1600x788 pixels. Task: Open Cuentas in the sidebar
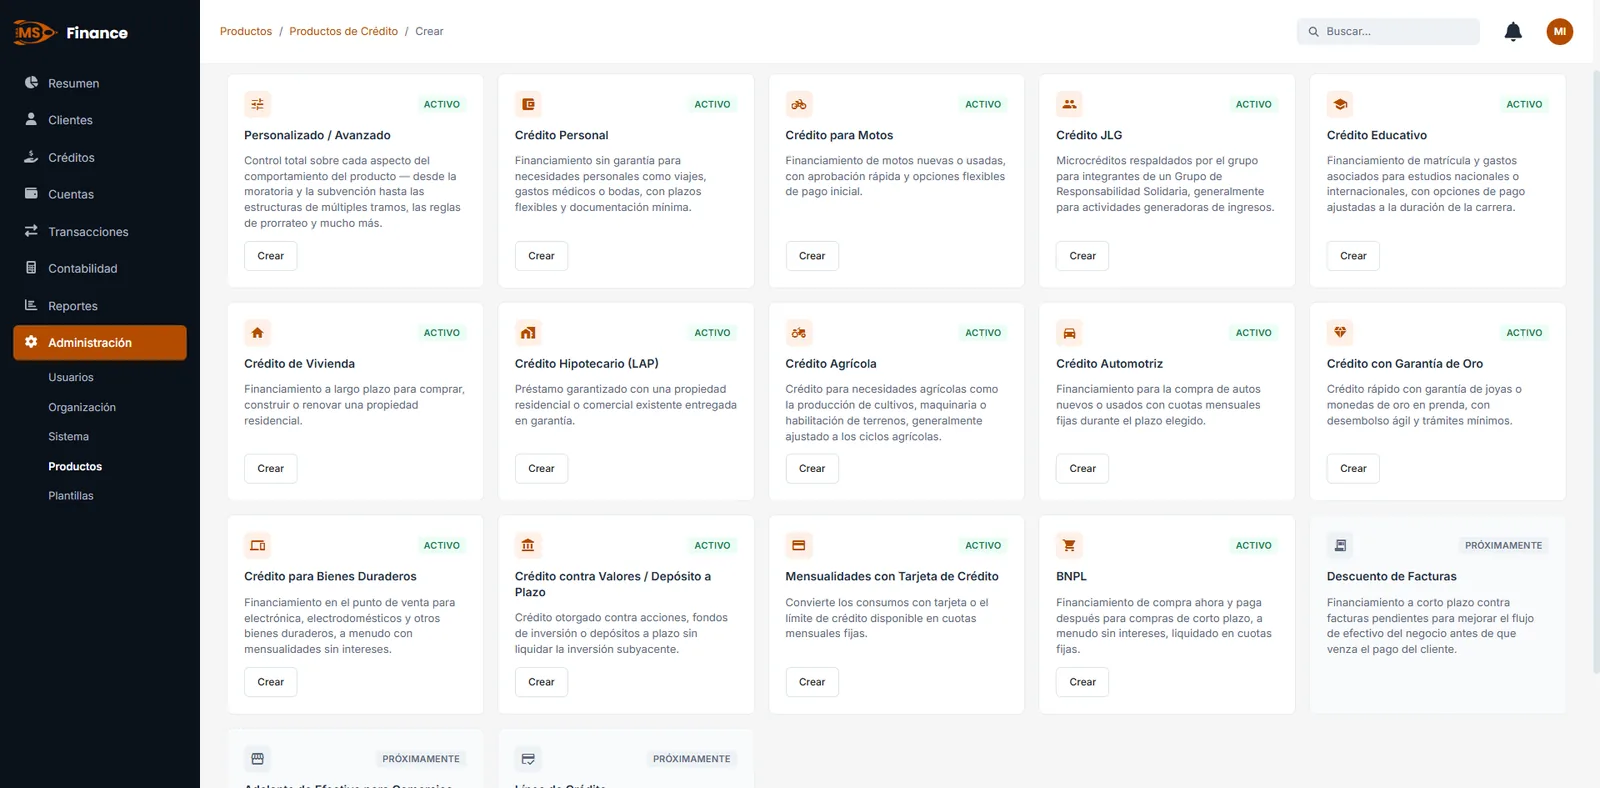click(100, 194)
